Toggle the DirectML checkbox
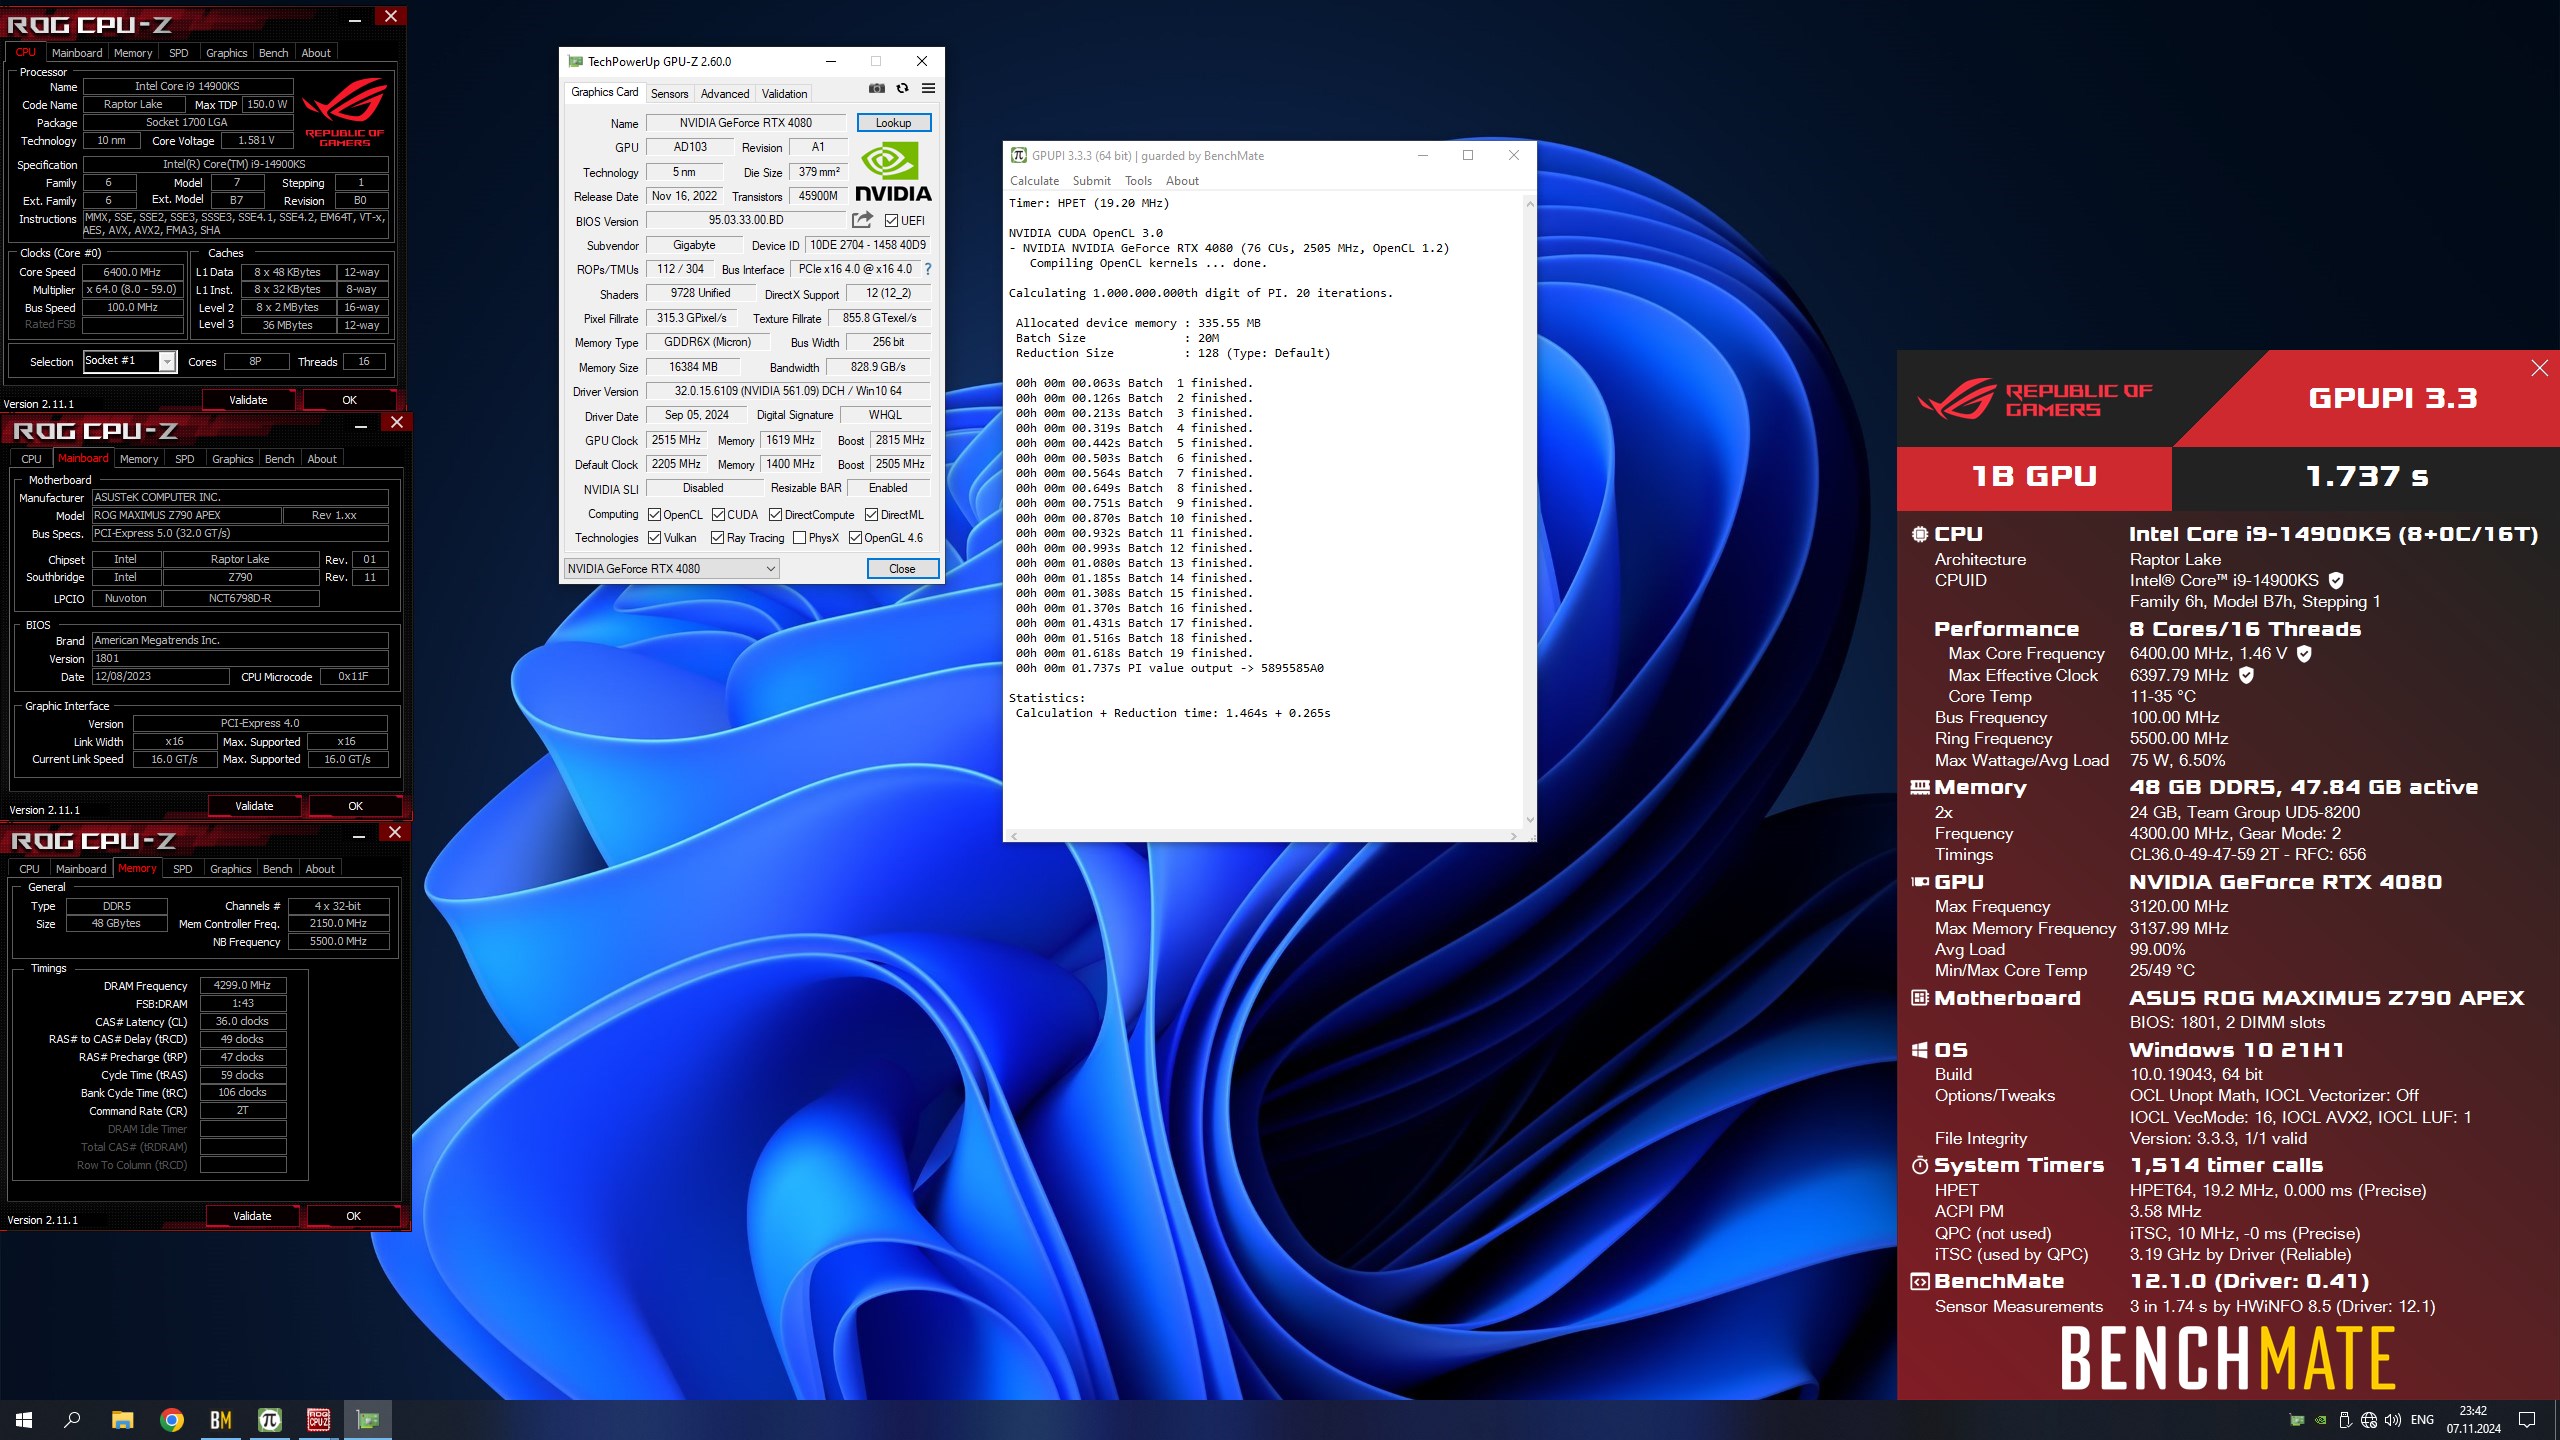 pyautogui.click(x=871, y=515)
